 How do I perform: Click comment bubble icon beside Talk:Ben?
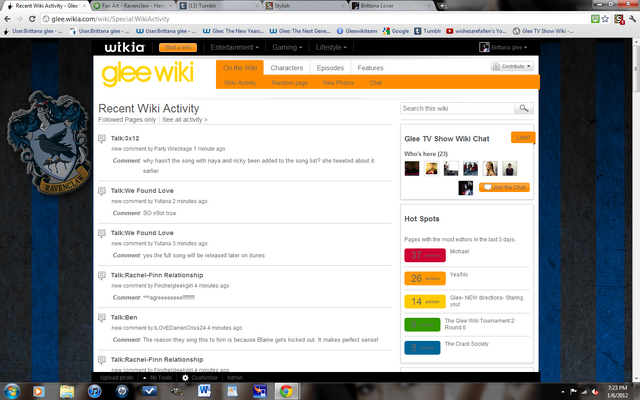[102, 318]
